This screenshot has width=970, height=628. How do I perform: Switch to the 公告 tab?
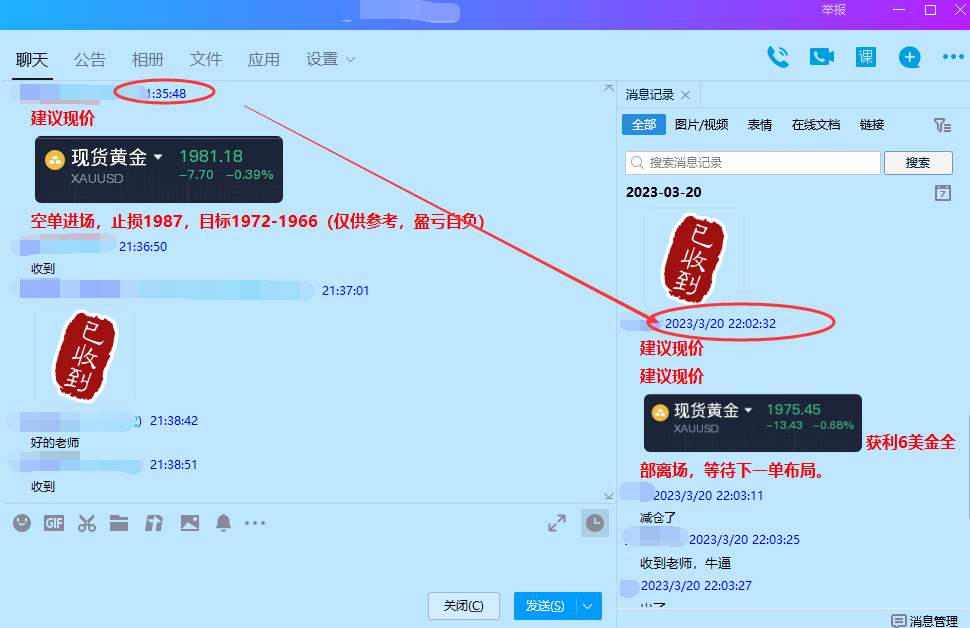click(90, 59)
